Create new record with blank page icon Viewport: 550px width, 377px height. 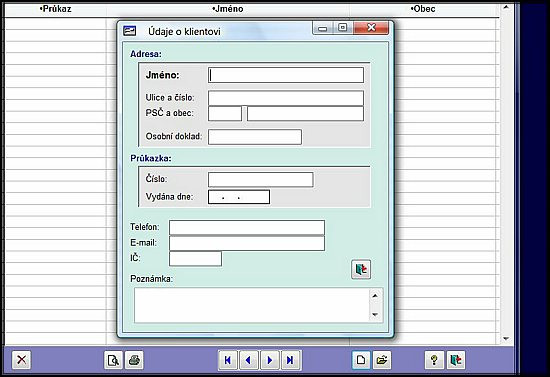point(361,360)
